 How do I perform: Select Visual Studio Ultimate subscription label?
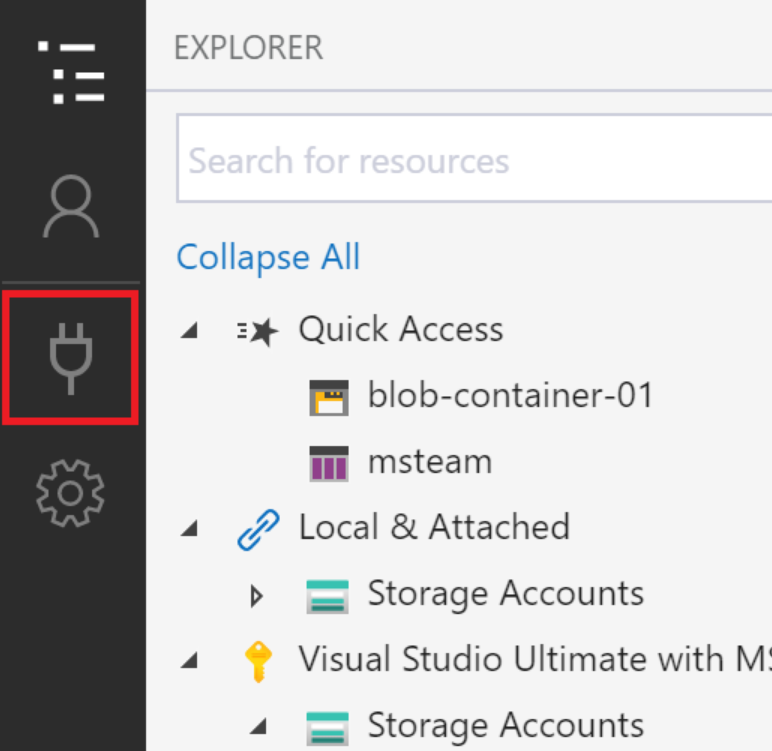click(535, 659)
